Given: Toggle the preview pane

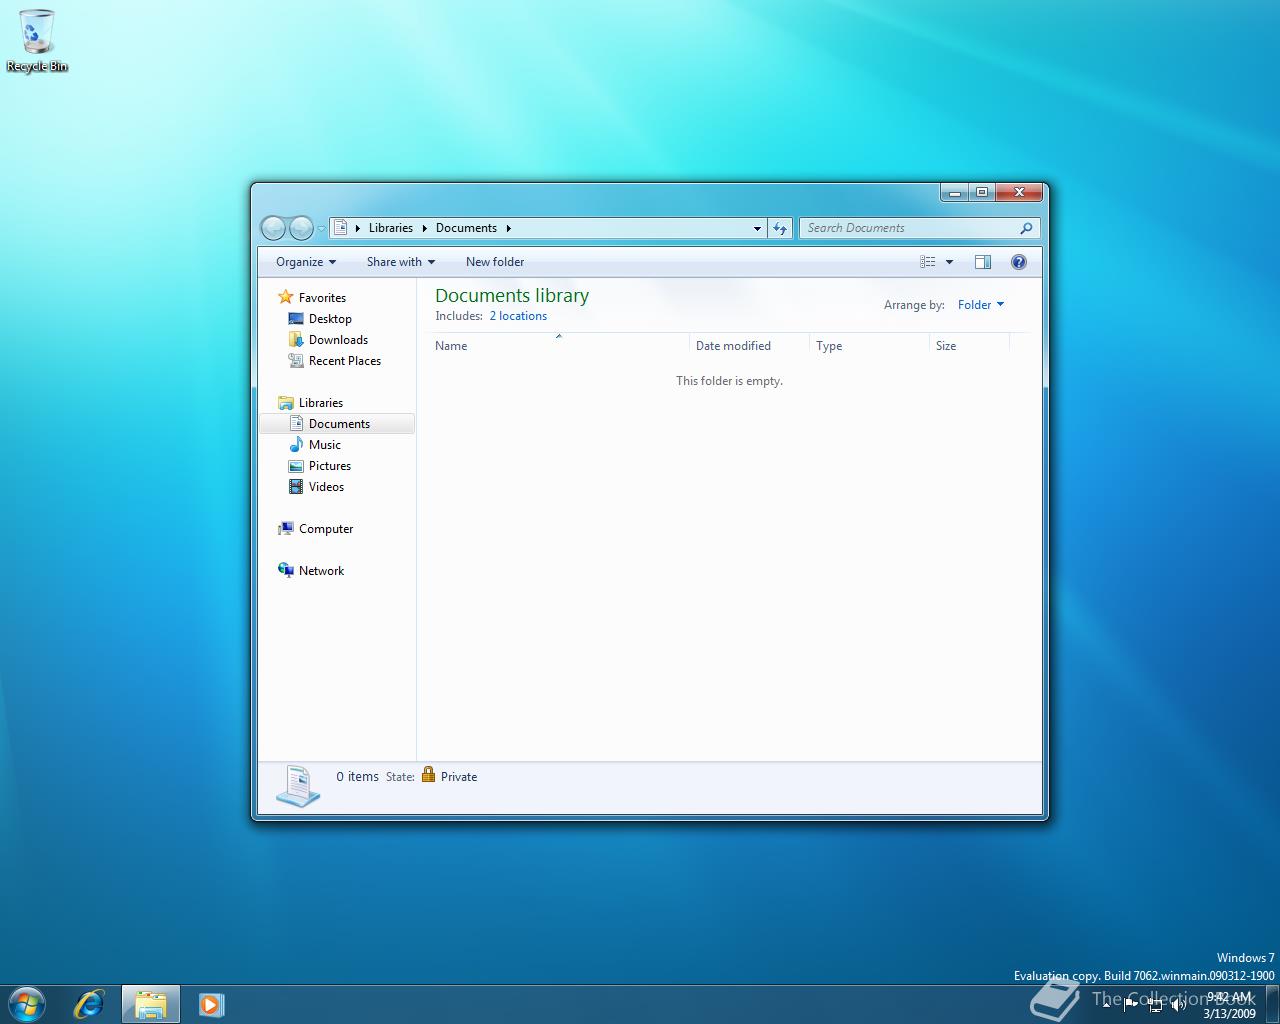Looking at the screenshot, I should (983, 262).
